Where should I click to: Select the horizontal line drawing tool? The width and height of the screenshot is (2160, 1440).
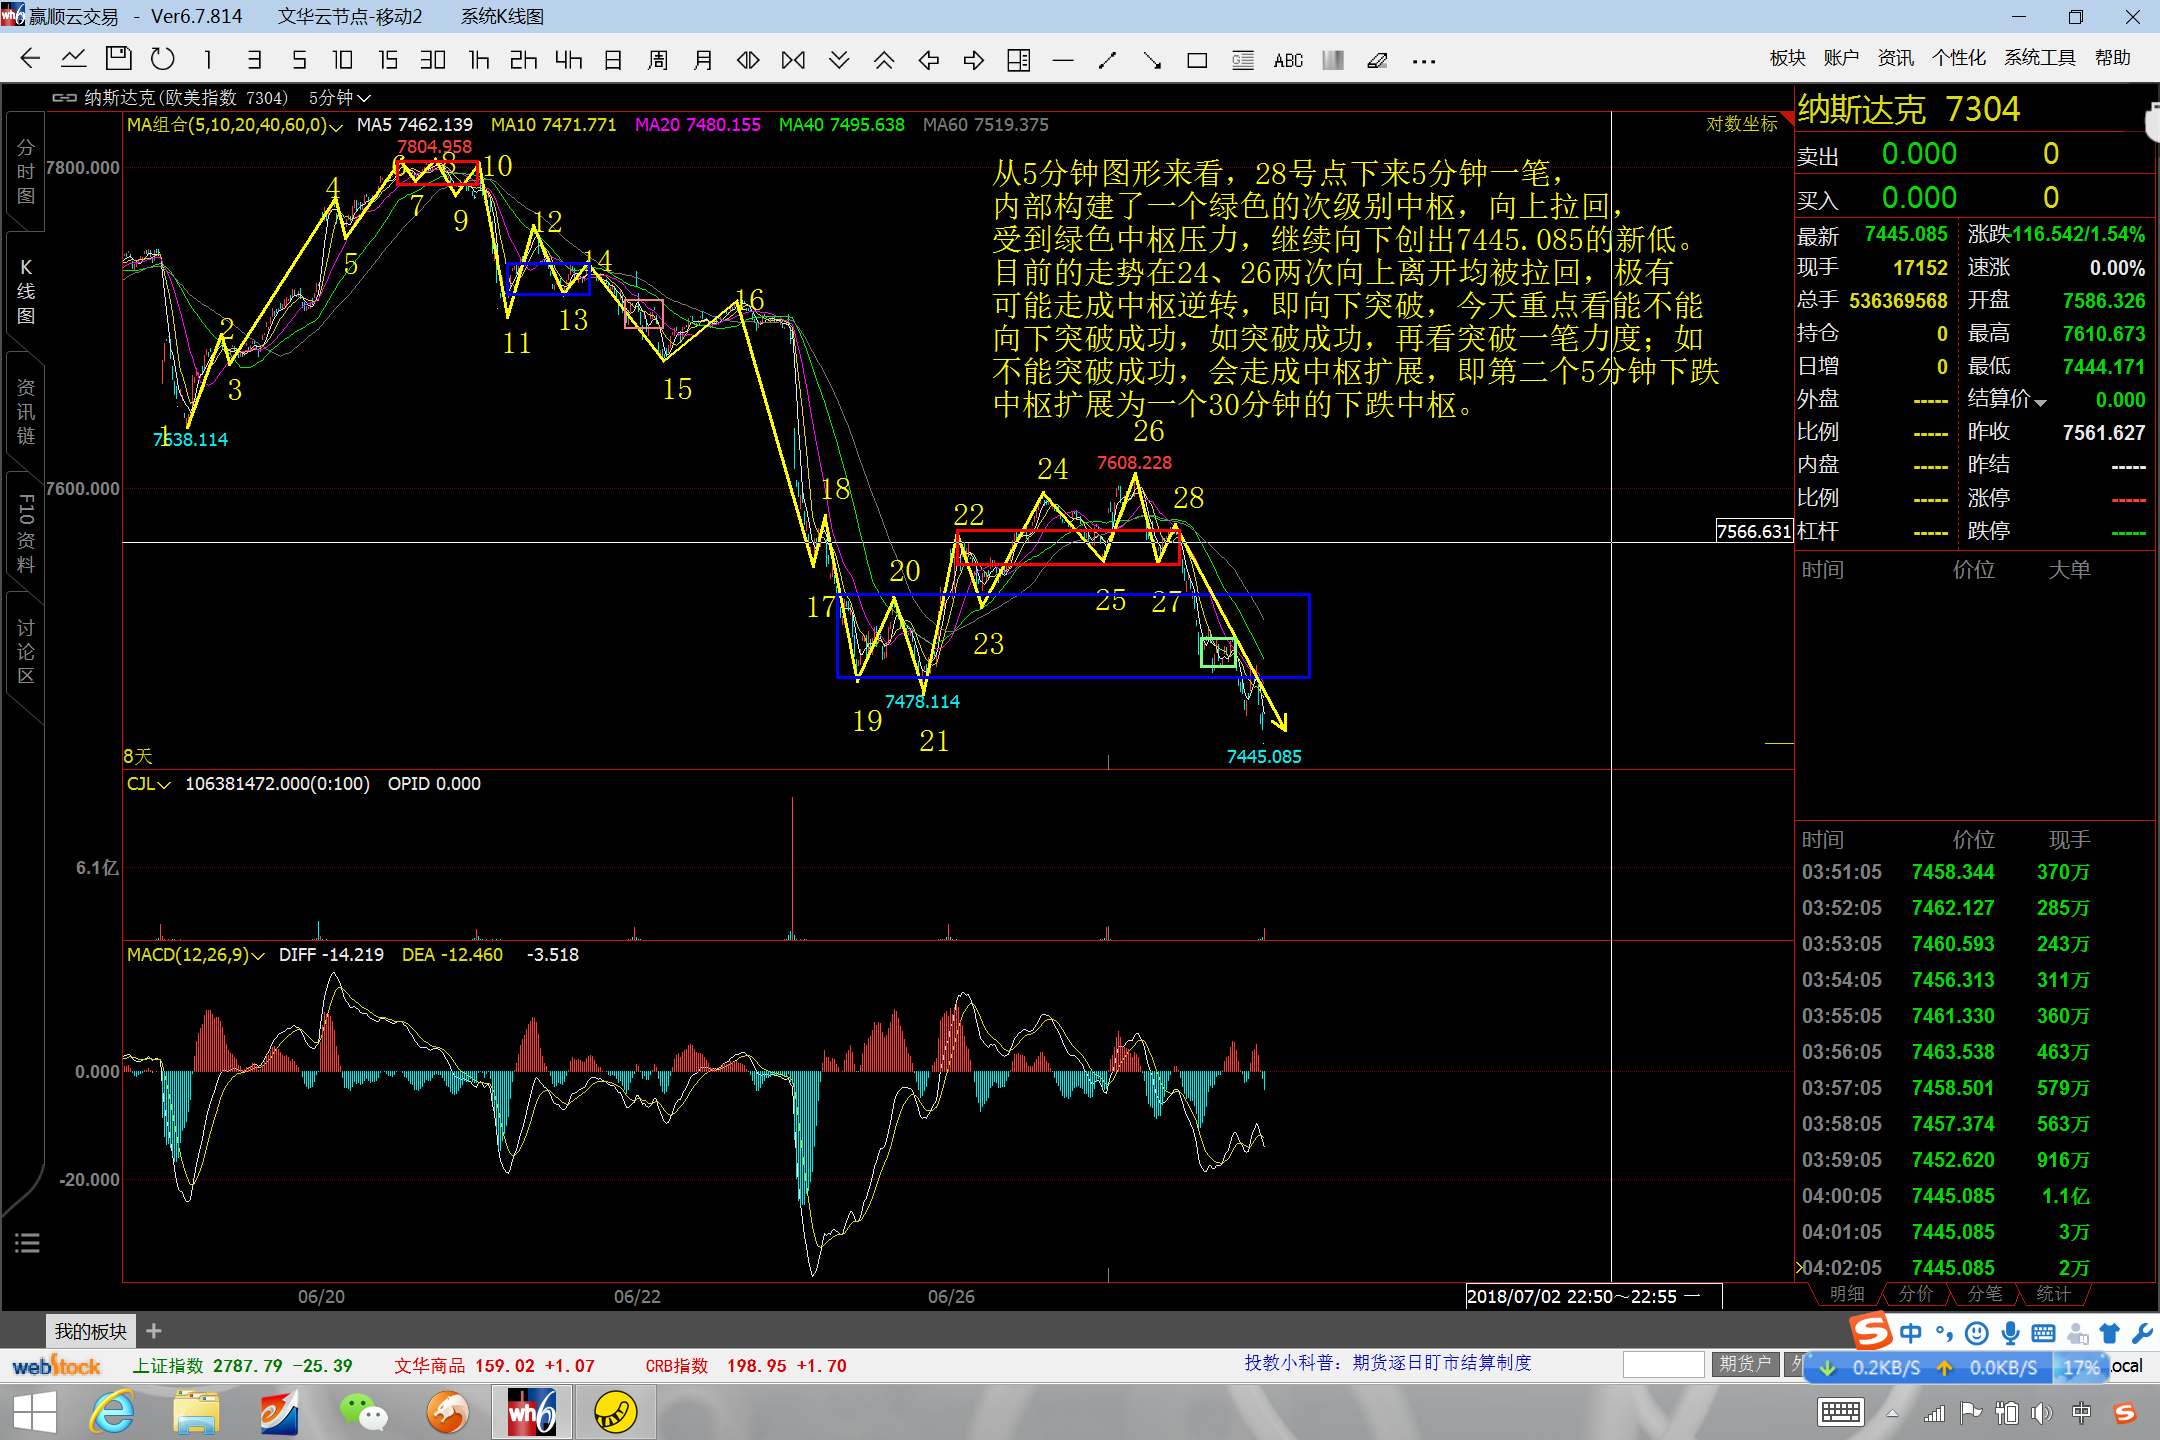[1063, 61]
